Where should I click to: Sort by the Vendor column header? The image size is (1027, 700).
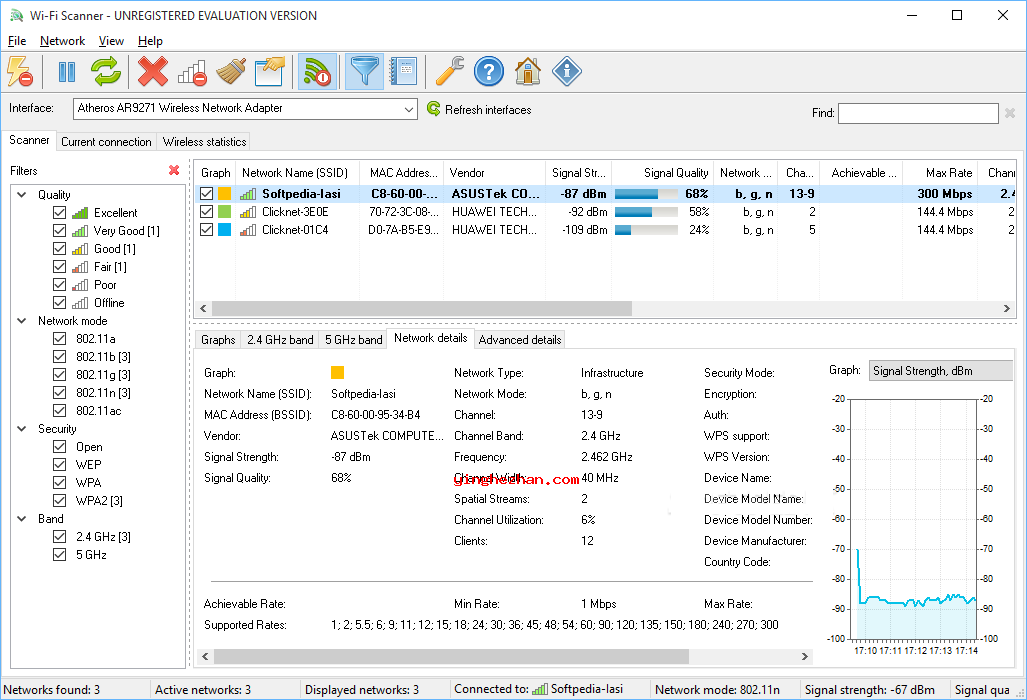pos(494,173)
